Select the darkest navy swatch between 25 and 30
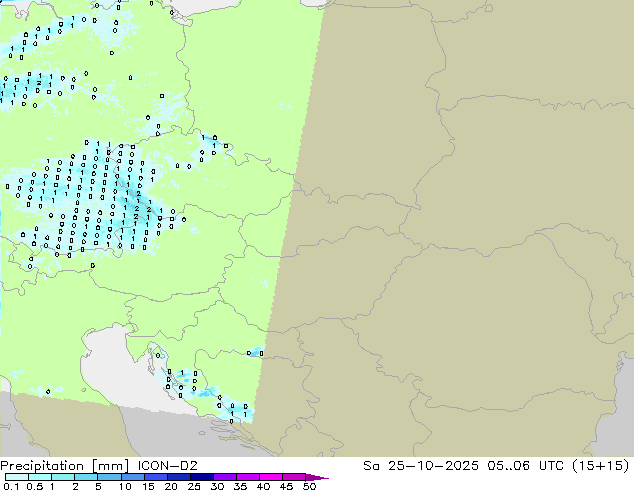 click(202, 477)
